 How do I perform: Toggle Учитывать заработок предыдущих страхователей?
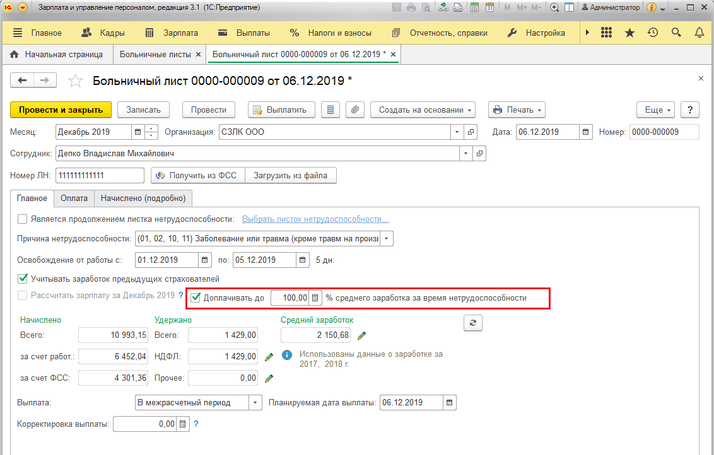click(23, 278)
